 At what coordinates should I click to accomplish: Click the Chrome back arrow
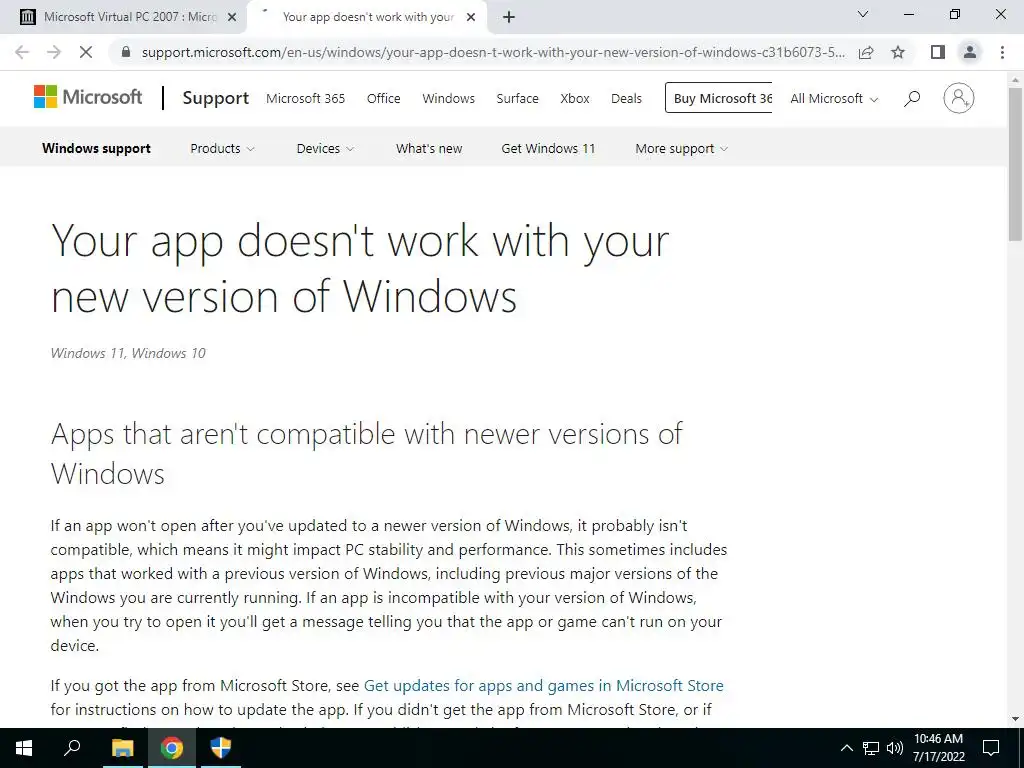coord(22,52)
